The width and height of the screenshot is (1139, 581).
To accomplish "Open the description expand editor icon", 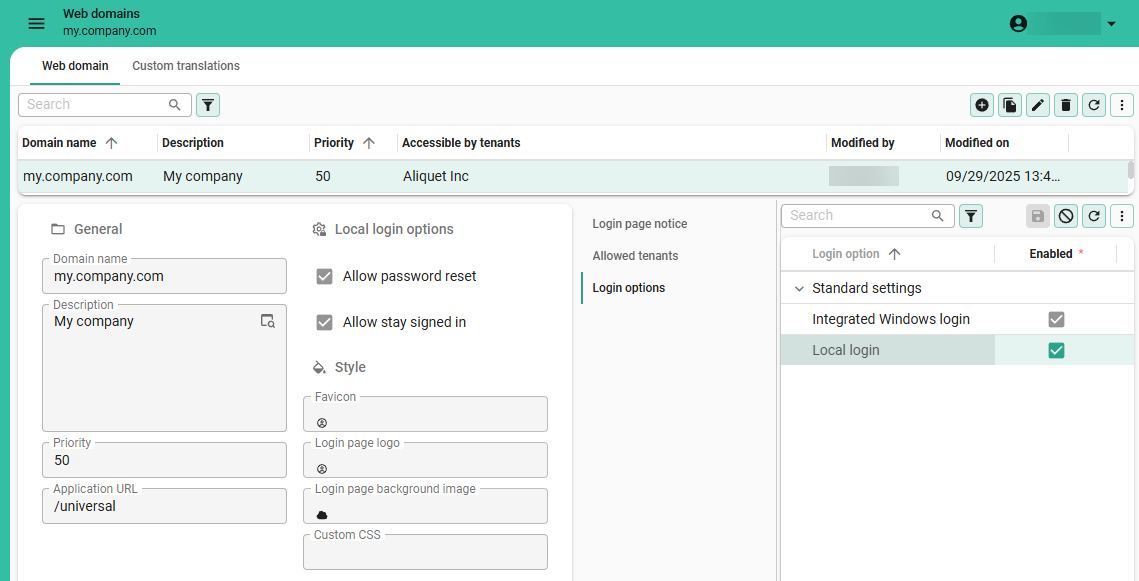I will pyautogui.click(x=267, y=321).
